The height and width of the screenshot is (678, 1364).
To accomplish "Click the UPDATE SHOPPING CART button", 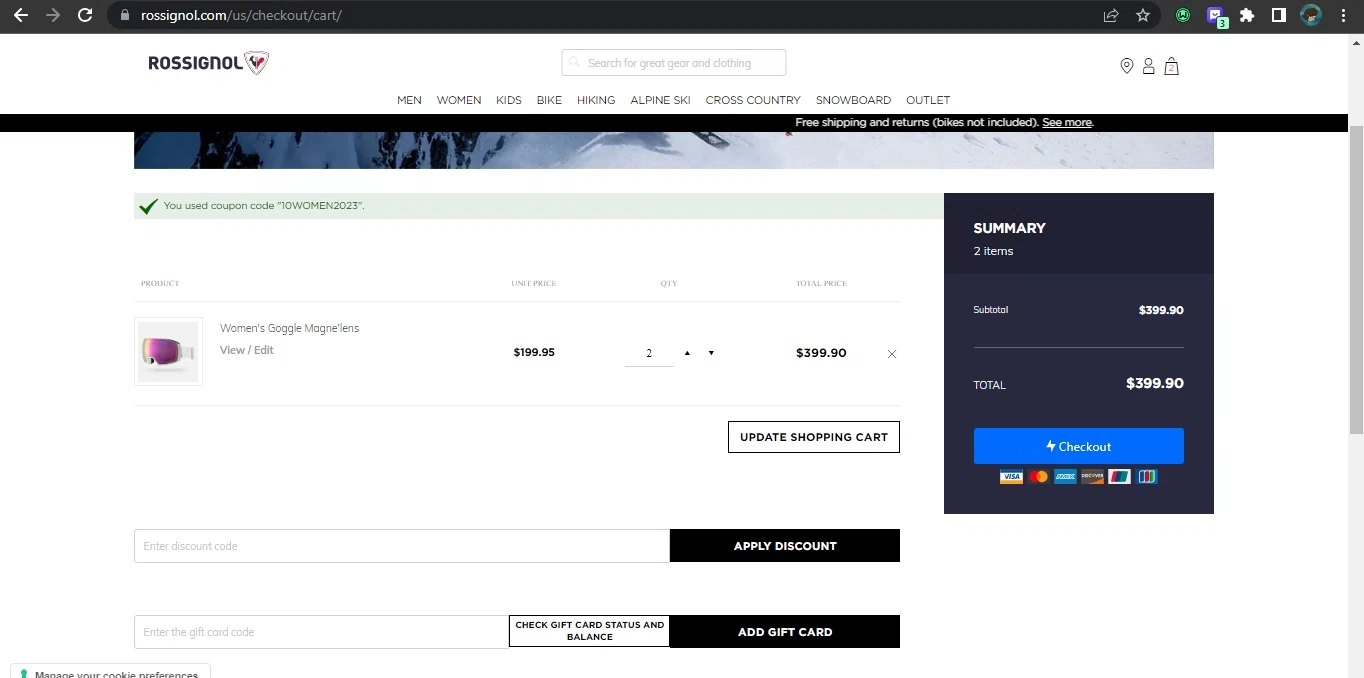I will pos(814,437).
